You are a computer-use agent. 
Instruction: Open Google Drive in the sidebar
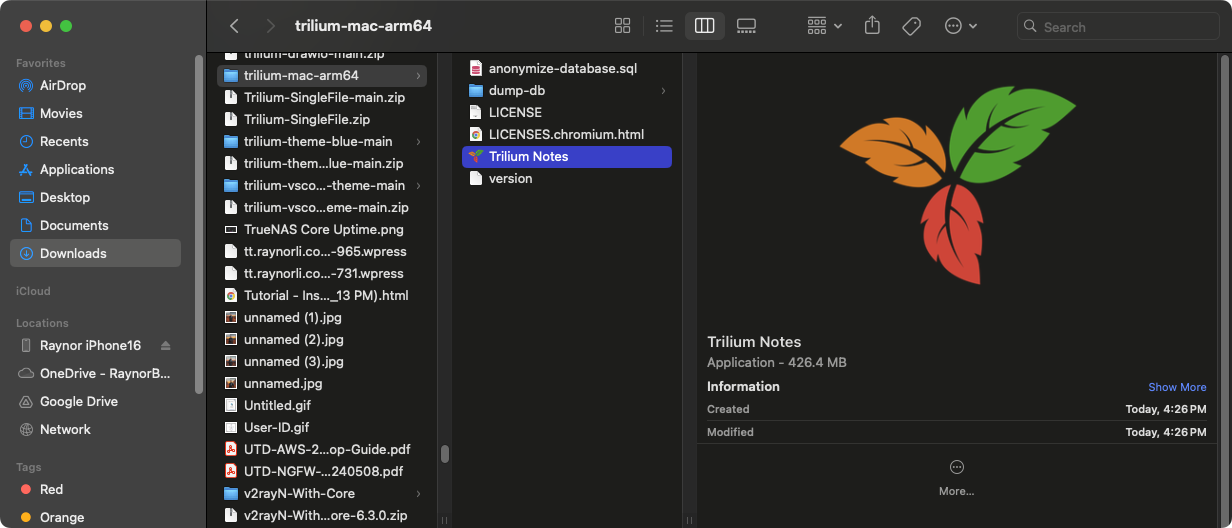pyautogui.click(x=95, y=401)
